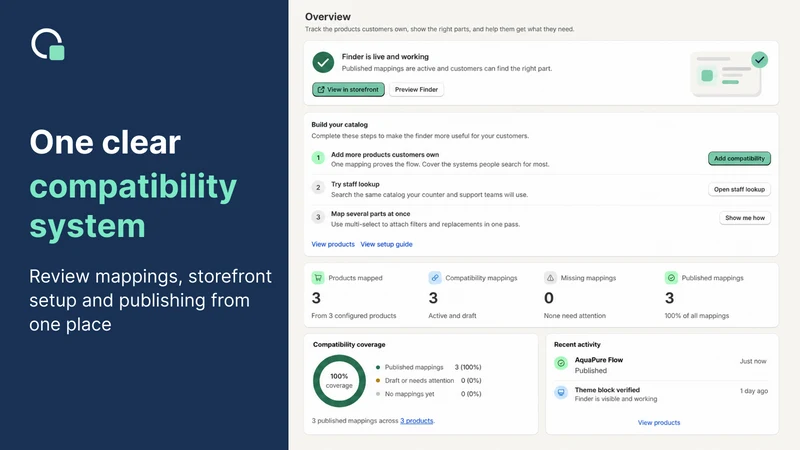Click the Missing mappings warning icon
Viewport: 800px width, 450px height.
click(550, 278)
